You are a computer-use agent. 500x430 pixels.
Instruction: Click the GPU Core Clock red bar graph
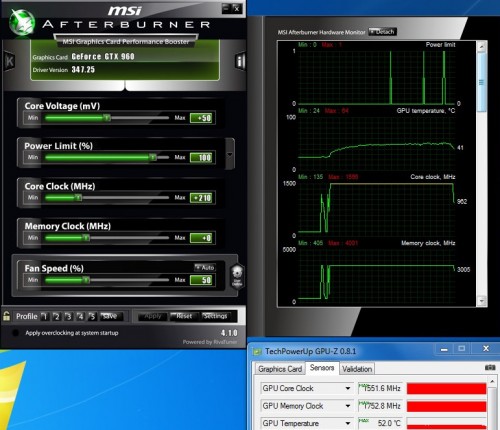point(447,388)
